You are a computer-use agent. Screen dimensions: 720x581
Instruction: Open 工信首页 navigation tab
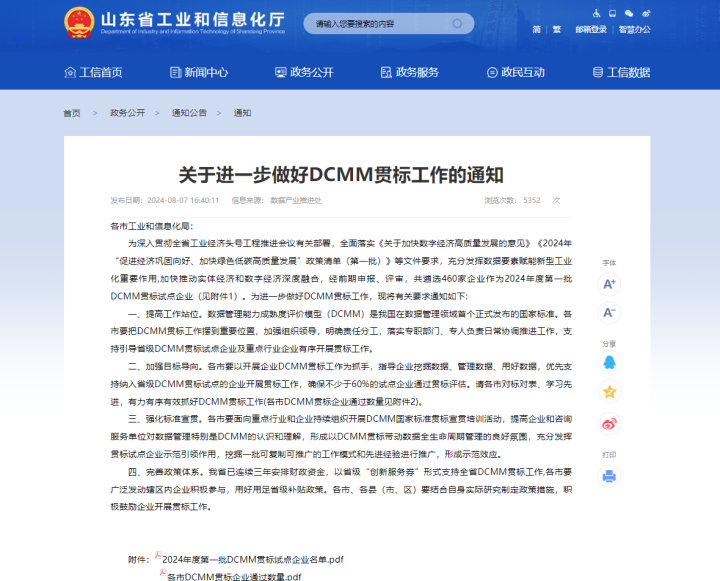[93, 72]
